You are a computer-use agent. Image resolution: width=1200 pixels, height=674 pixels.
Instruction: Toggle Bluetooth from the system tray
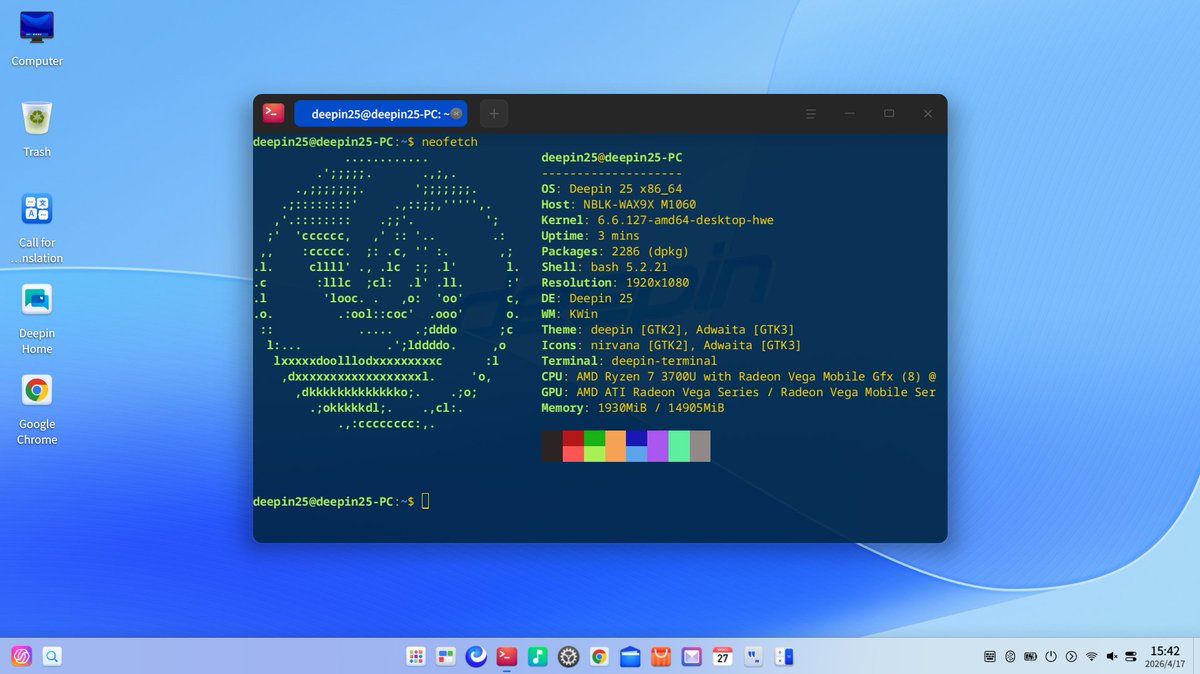pos(1012,657)
